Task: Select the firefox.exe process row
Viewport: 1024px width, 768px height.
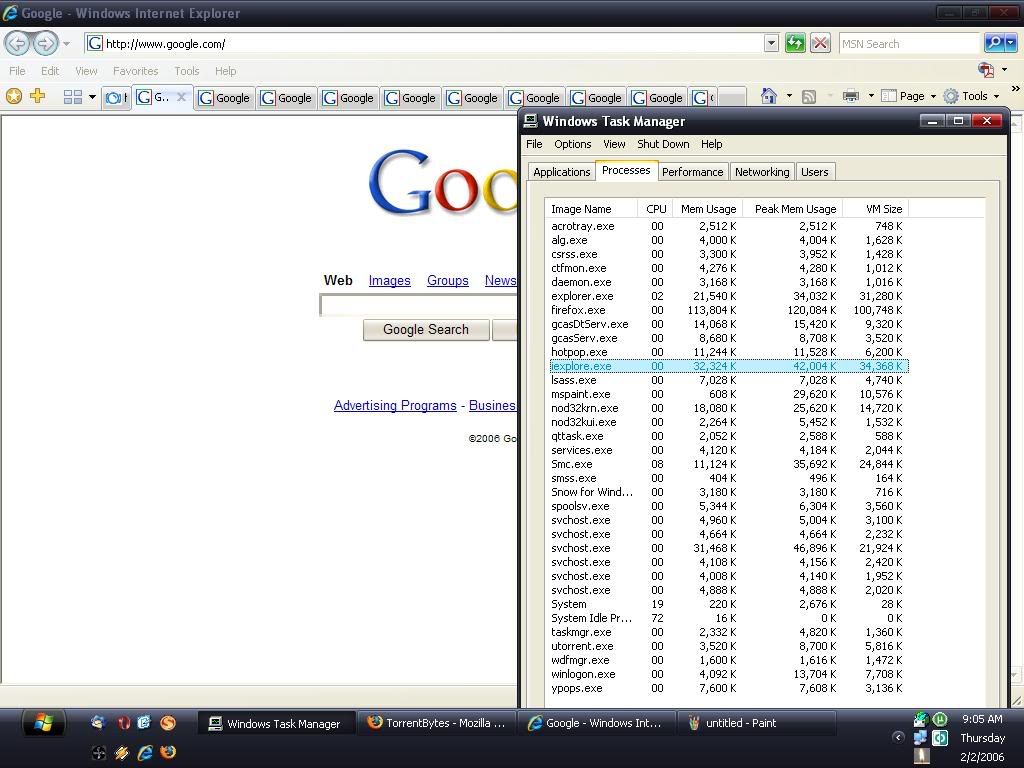Action: coord(578,310)
